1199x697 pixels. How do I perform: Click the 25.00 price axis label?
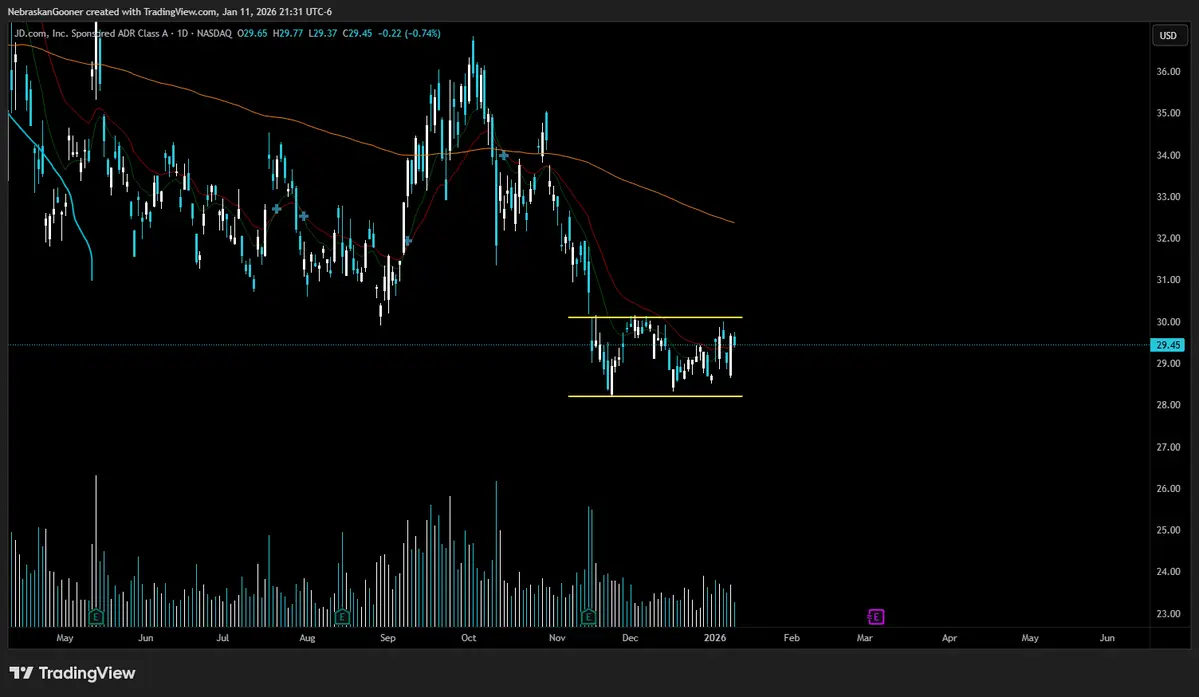1168,530
